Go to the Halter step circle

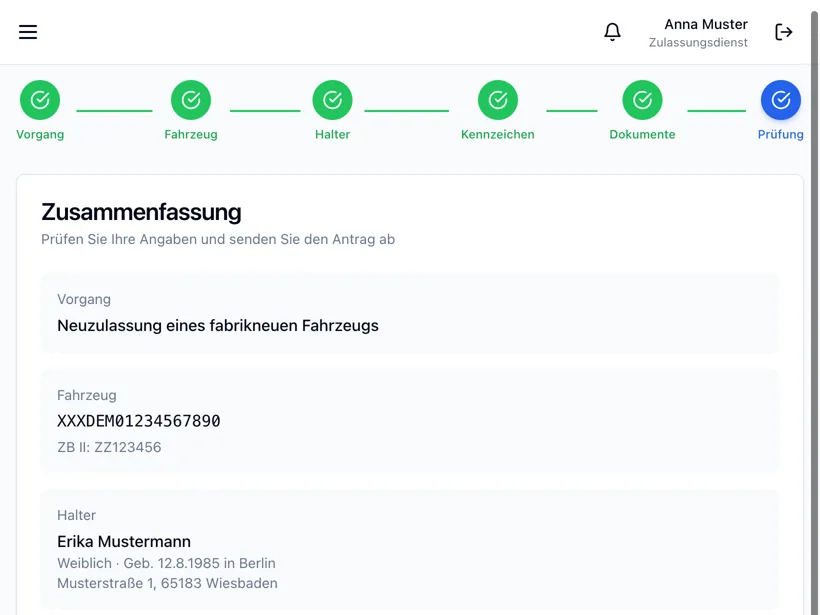[x=333, y=100]
